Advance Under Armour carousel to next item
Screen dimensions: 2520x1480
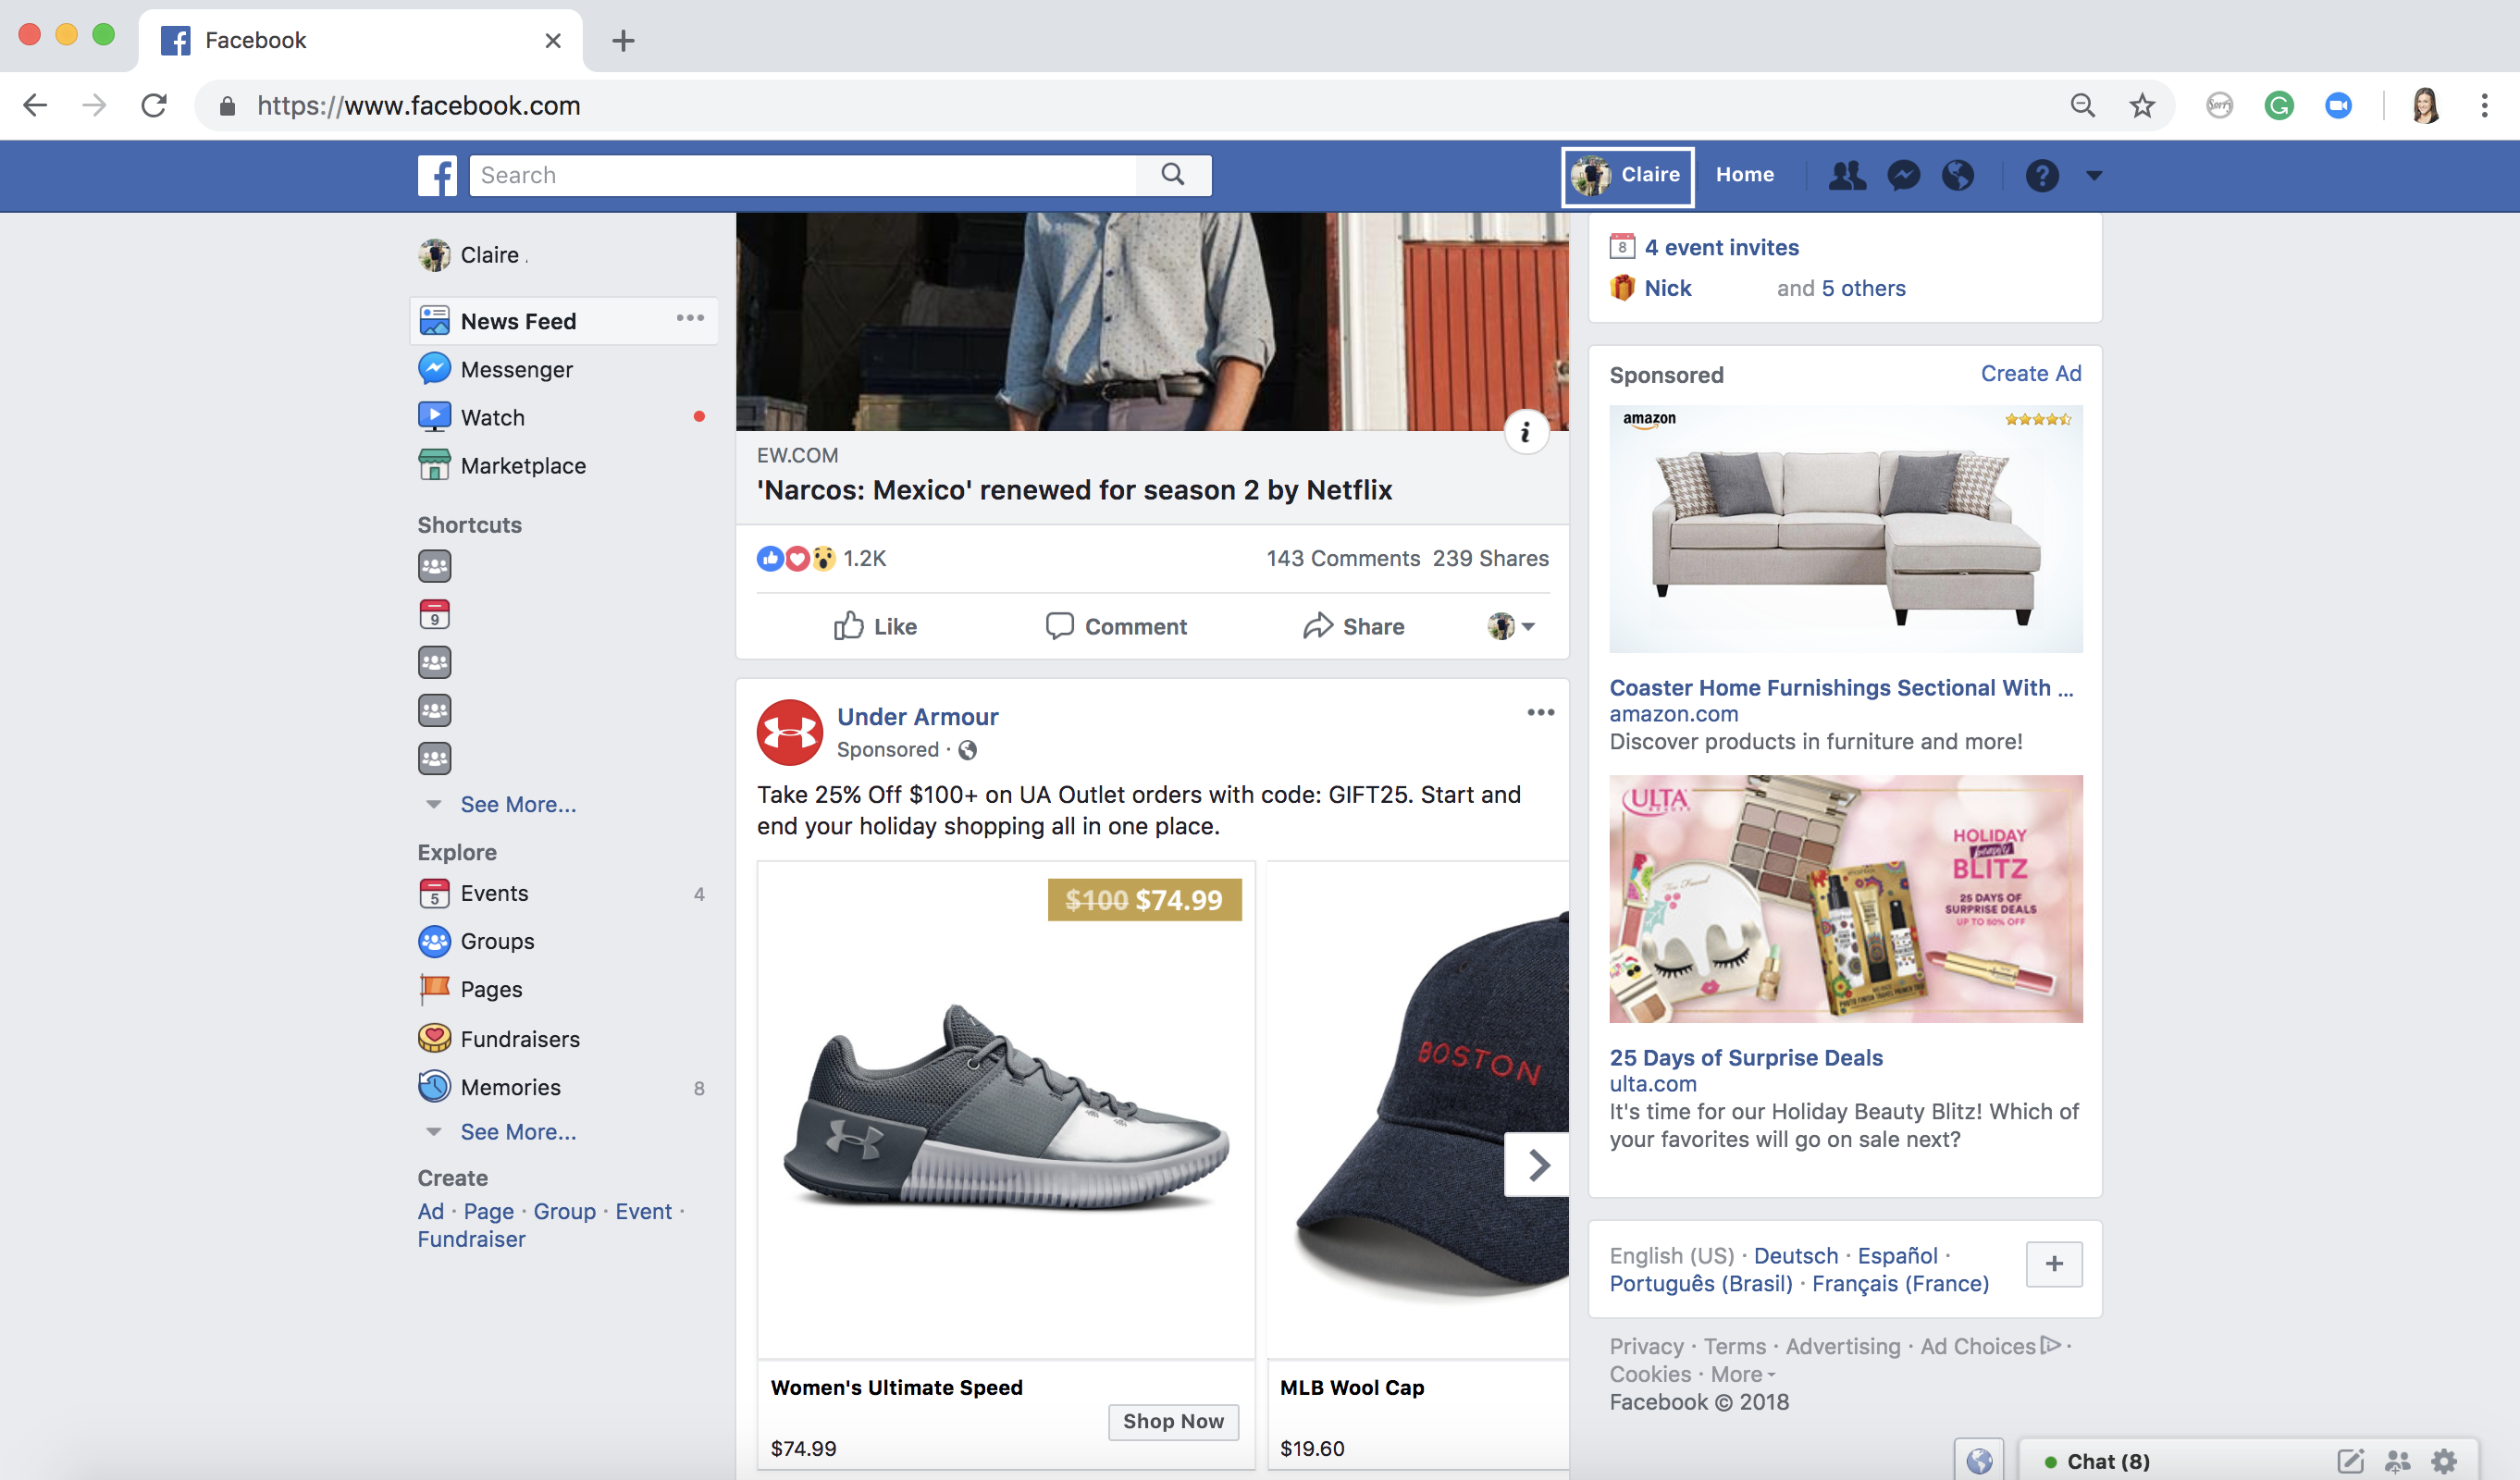point(1537,1164)
